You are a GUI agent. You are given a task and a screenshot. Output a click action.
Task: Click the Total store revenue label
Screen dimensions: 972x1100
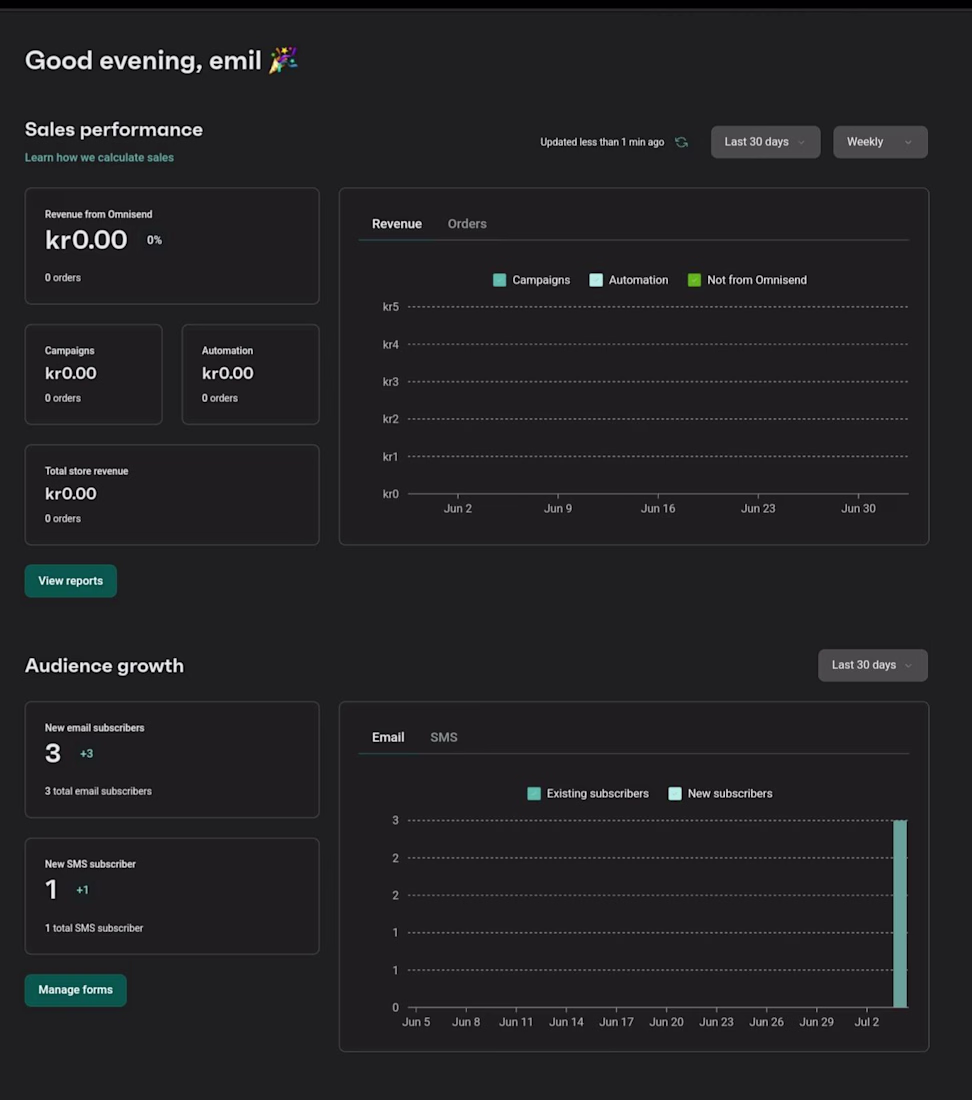(x=86, y=471)
